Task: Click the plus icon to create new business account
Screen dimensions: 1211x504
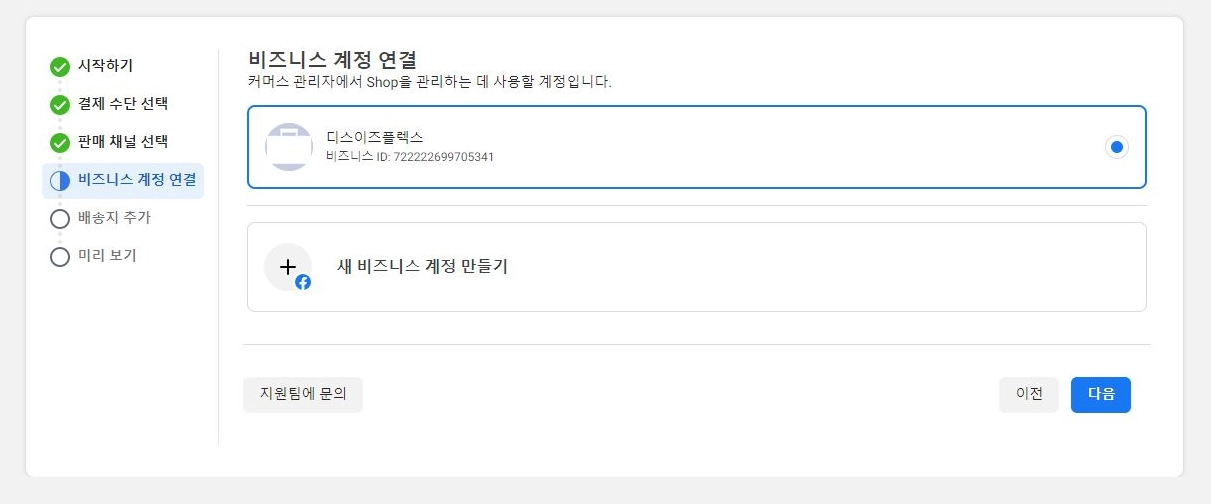Action: (288, 267)
